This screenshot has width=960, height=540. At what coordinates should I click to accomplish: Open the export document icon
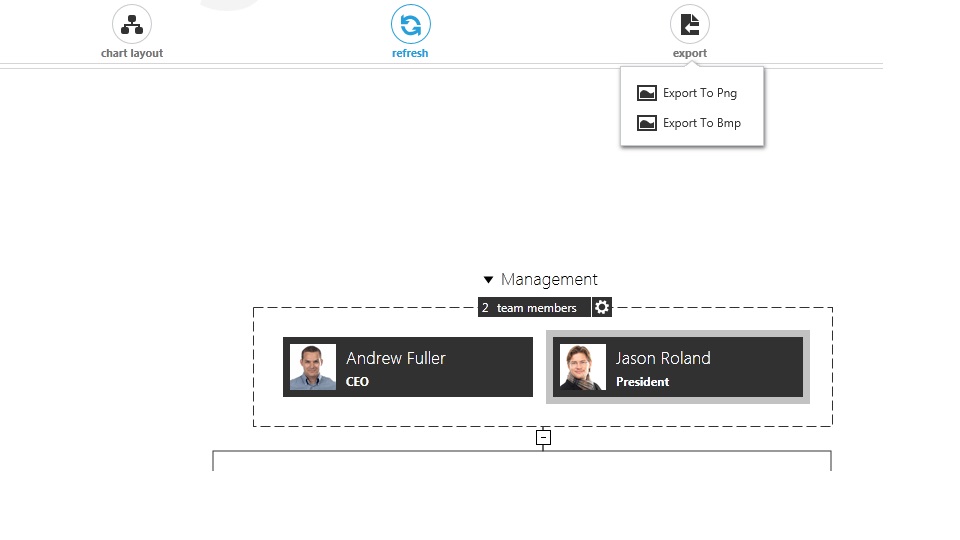coord(690,24)
